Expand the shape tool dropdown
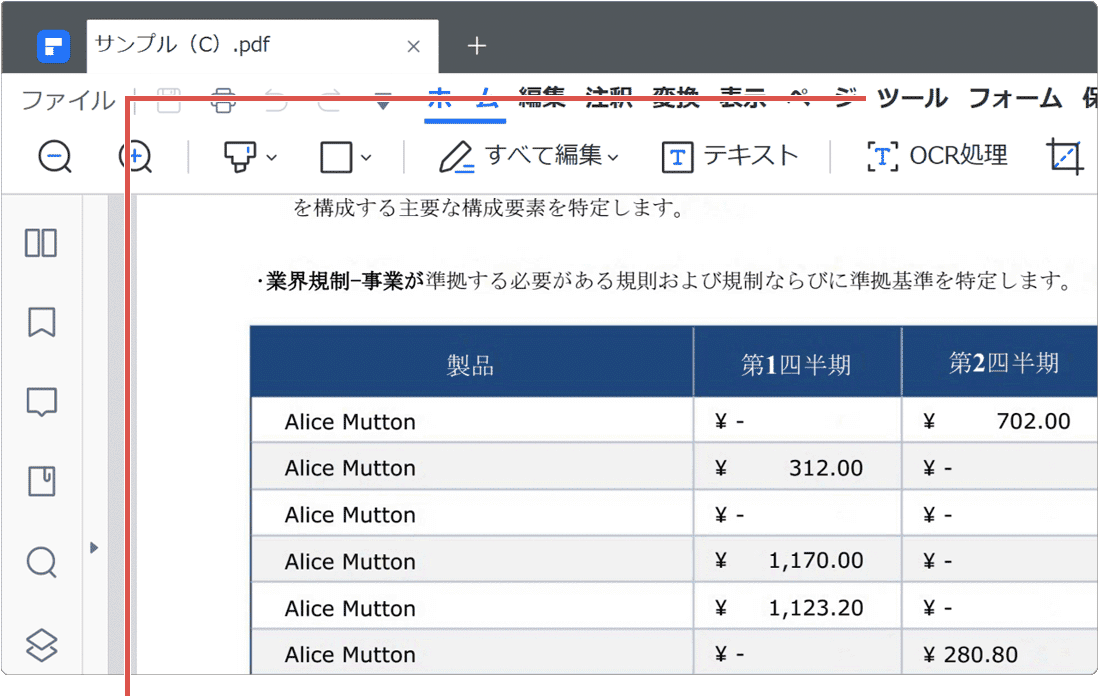1100x696 pixels. coord(364,157)
